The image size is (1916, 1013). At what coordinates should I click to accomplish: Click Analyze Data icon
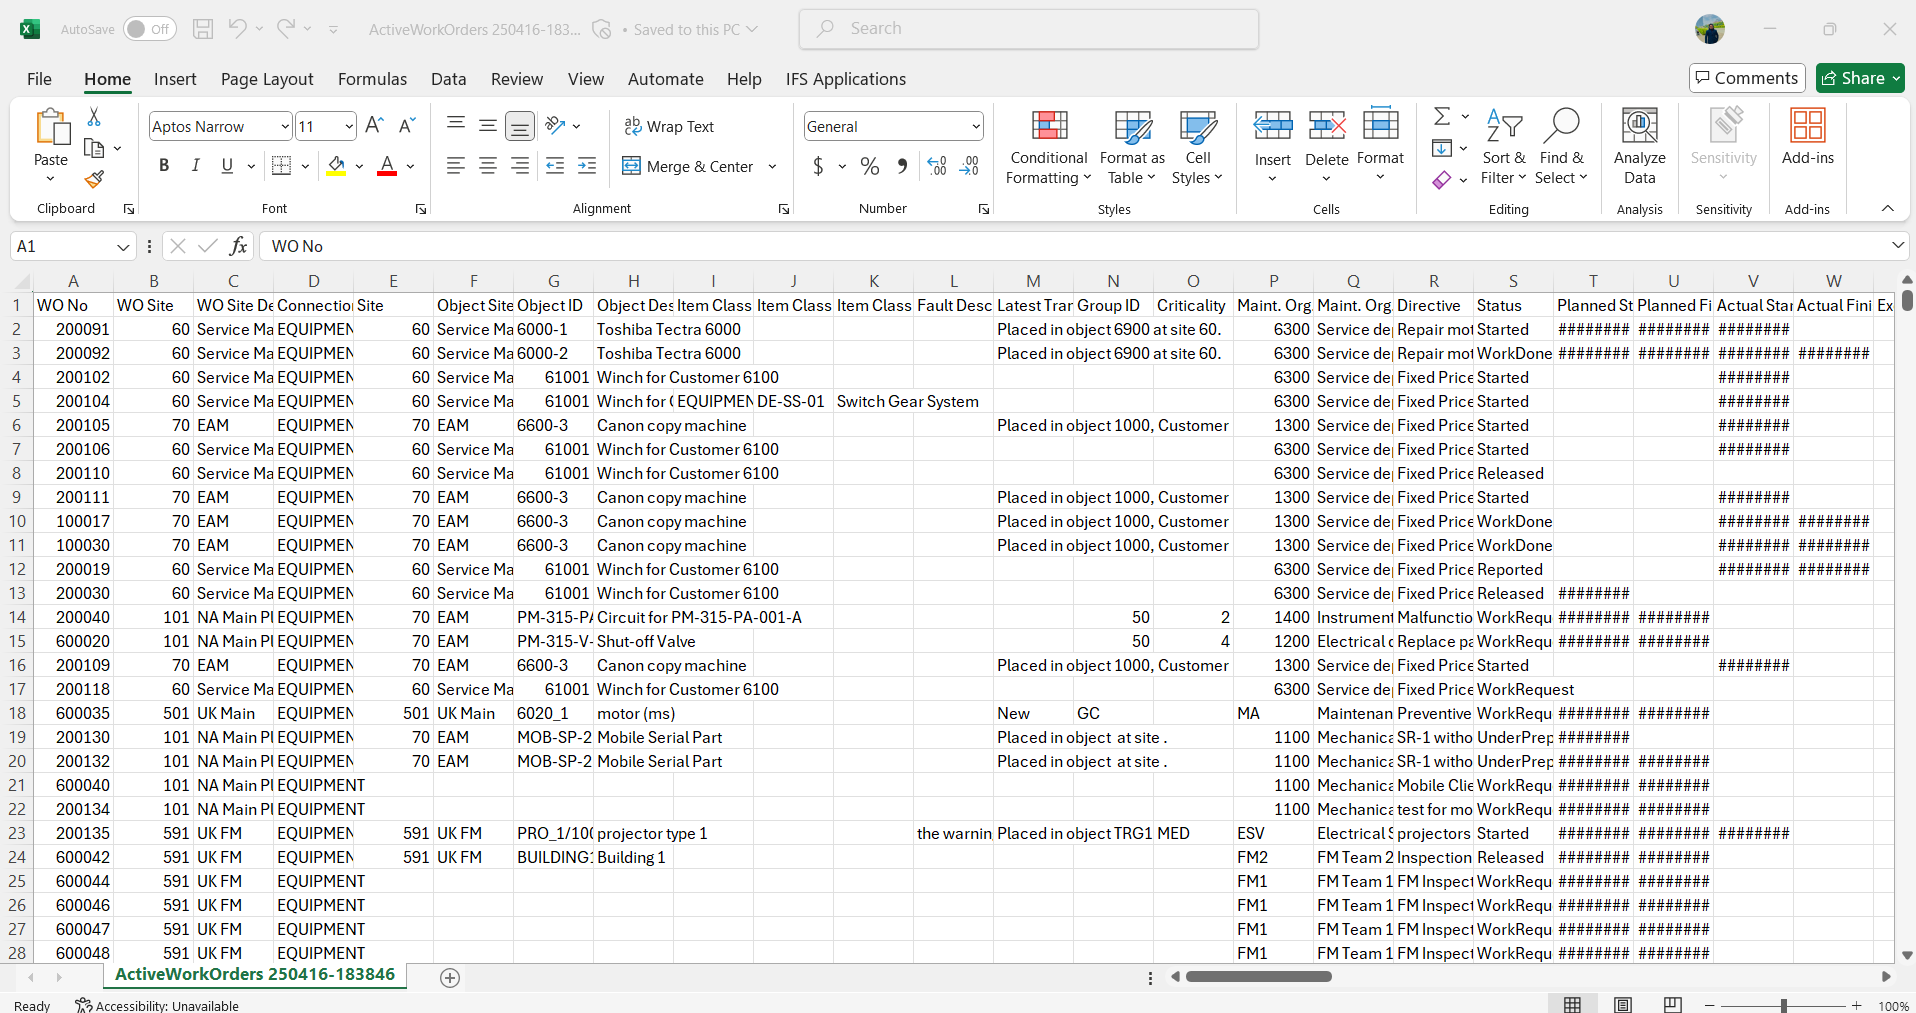click(1640, 147)
